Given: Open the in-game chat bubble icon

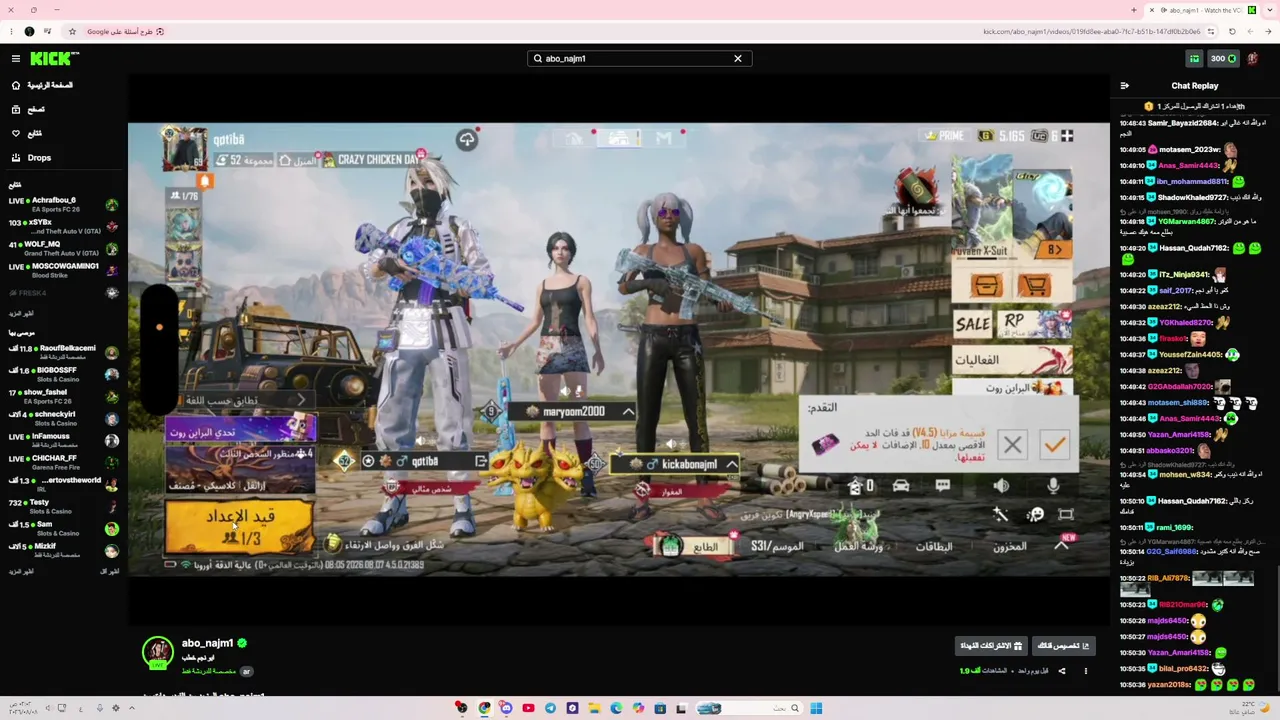Looking at the screenshot, I should click(x=943, y=485).
